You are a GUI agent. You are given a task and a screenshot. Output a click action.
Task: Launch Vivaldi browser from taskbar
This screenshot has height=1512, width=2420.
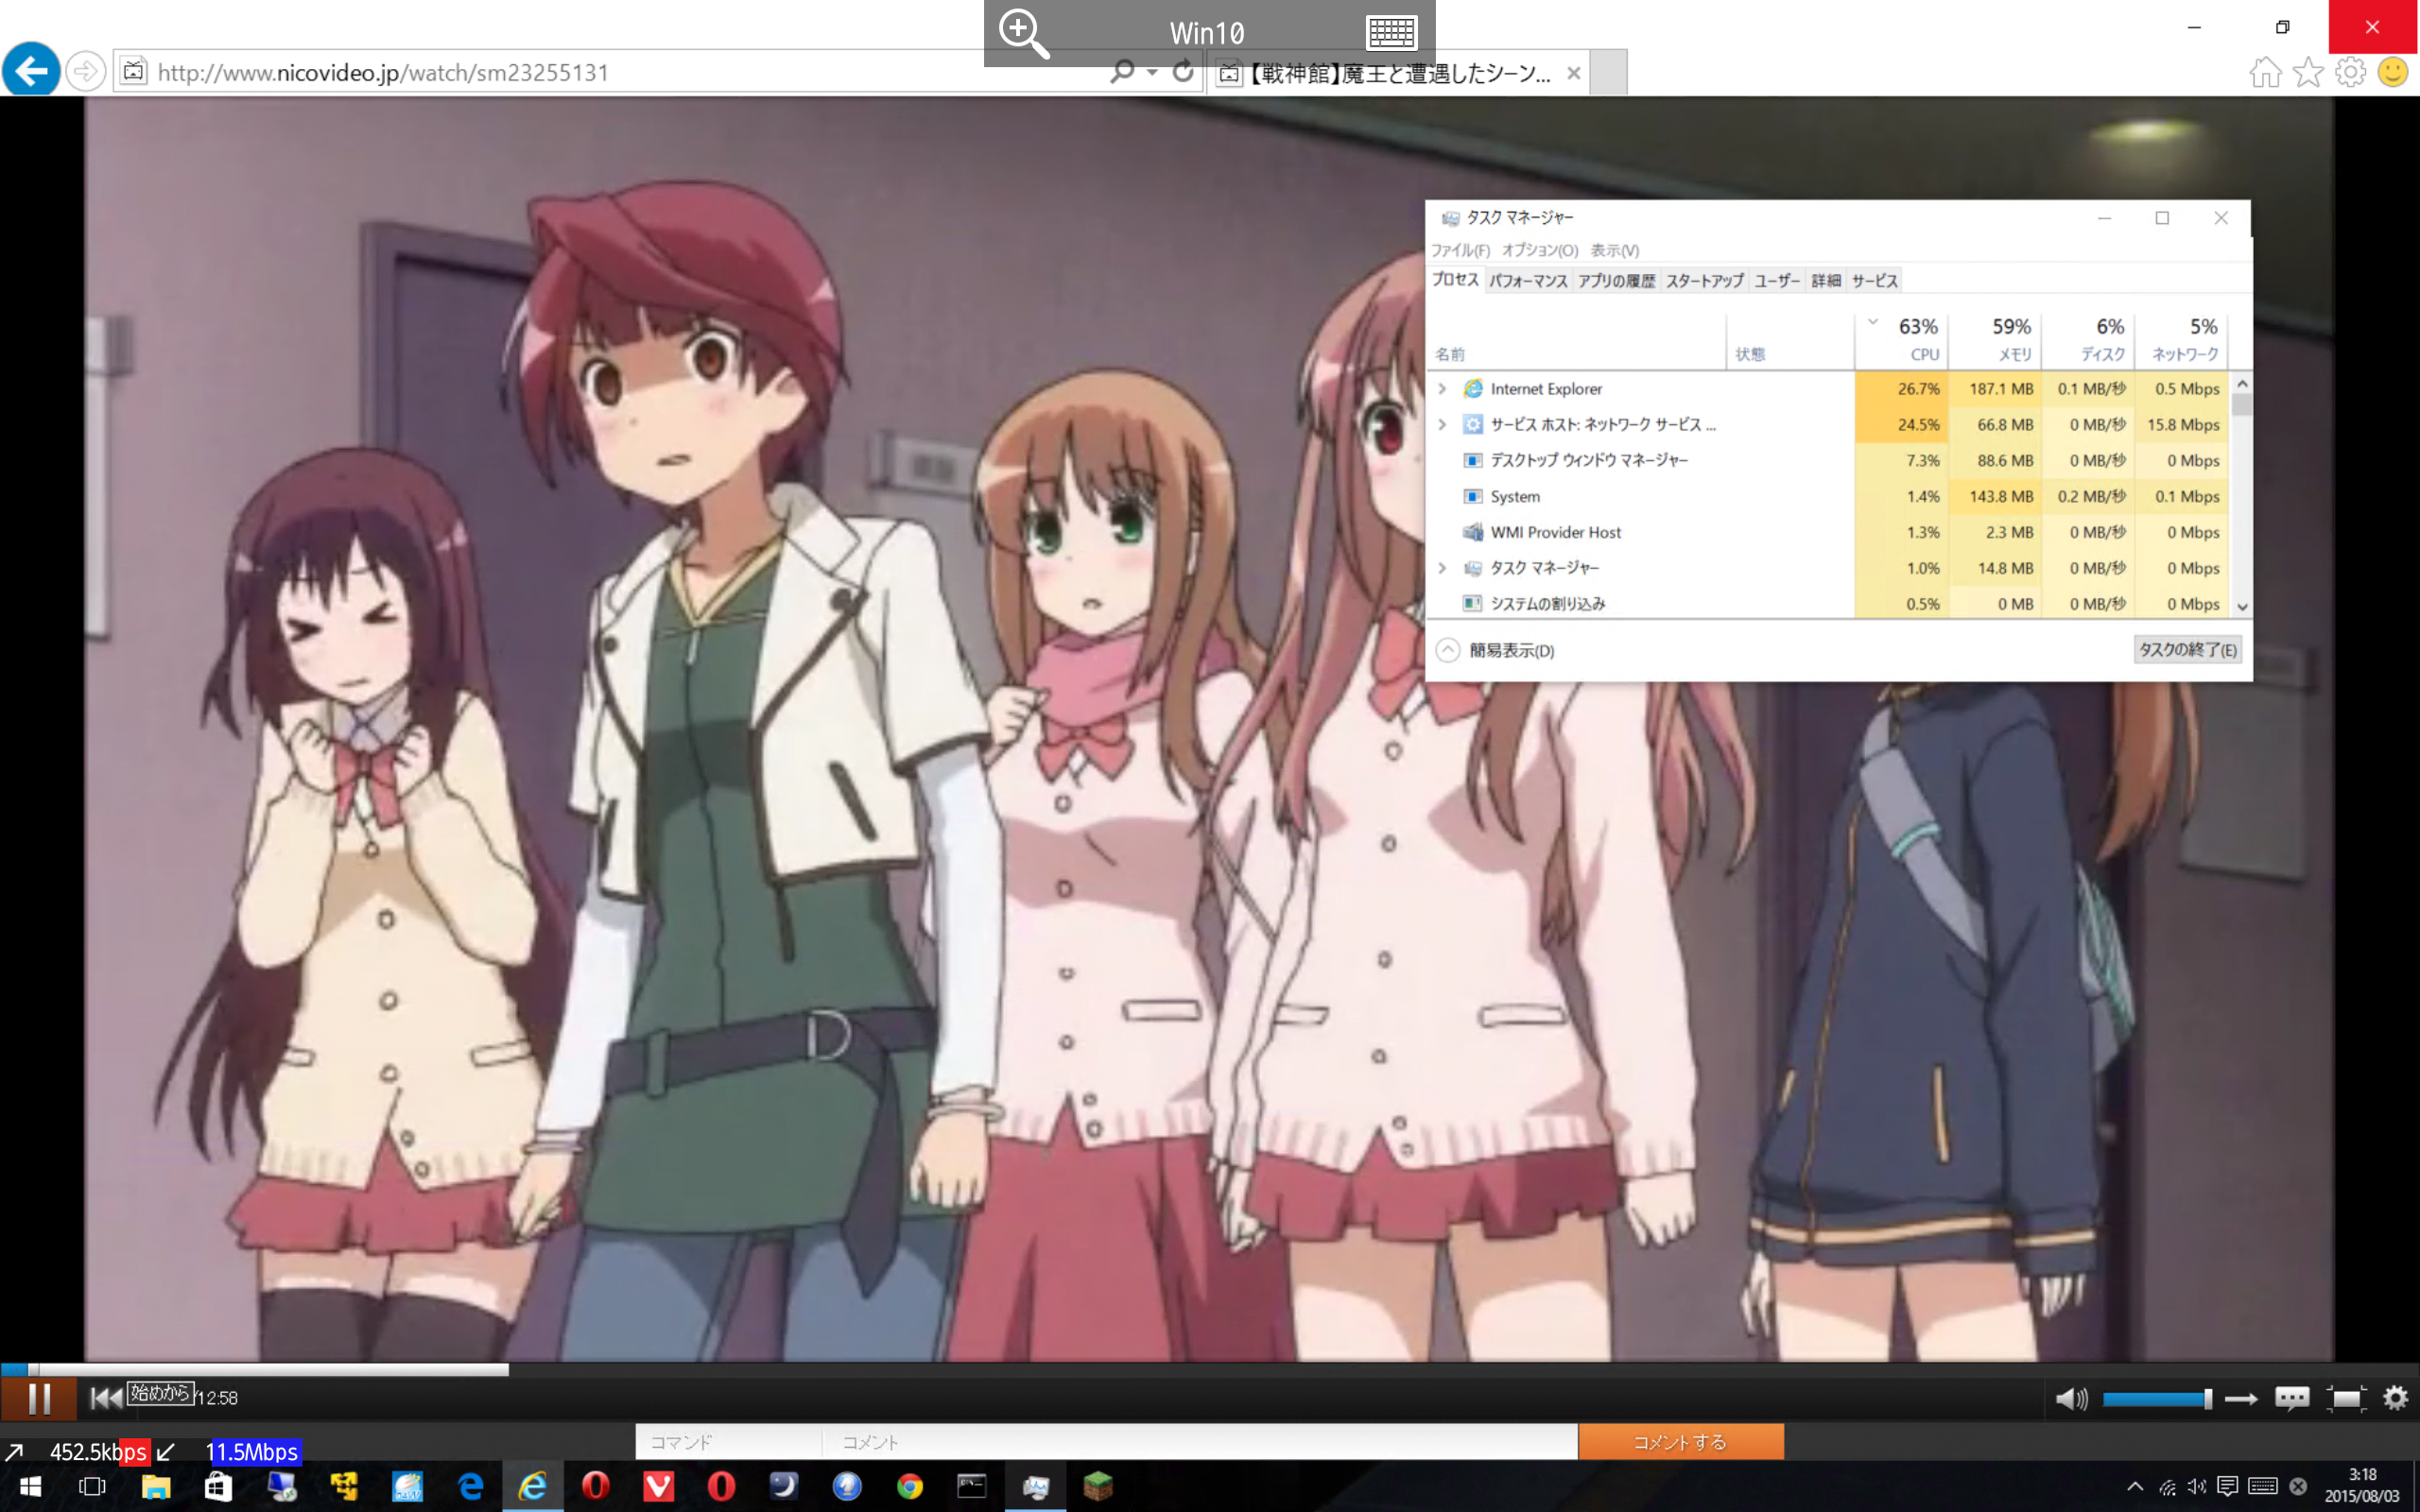click(658, 1487)
